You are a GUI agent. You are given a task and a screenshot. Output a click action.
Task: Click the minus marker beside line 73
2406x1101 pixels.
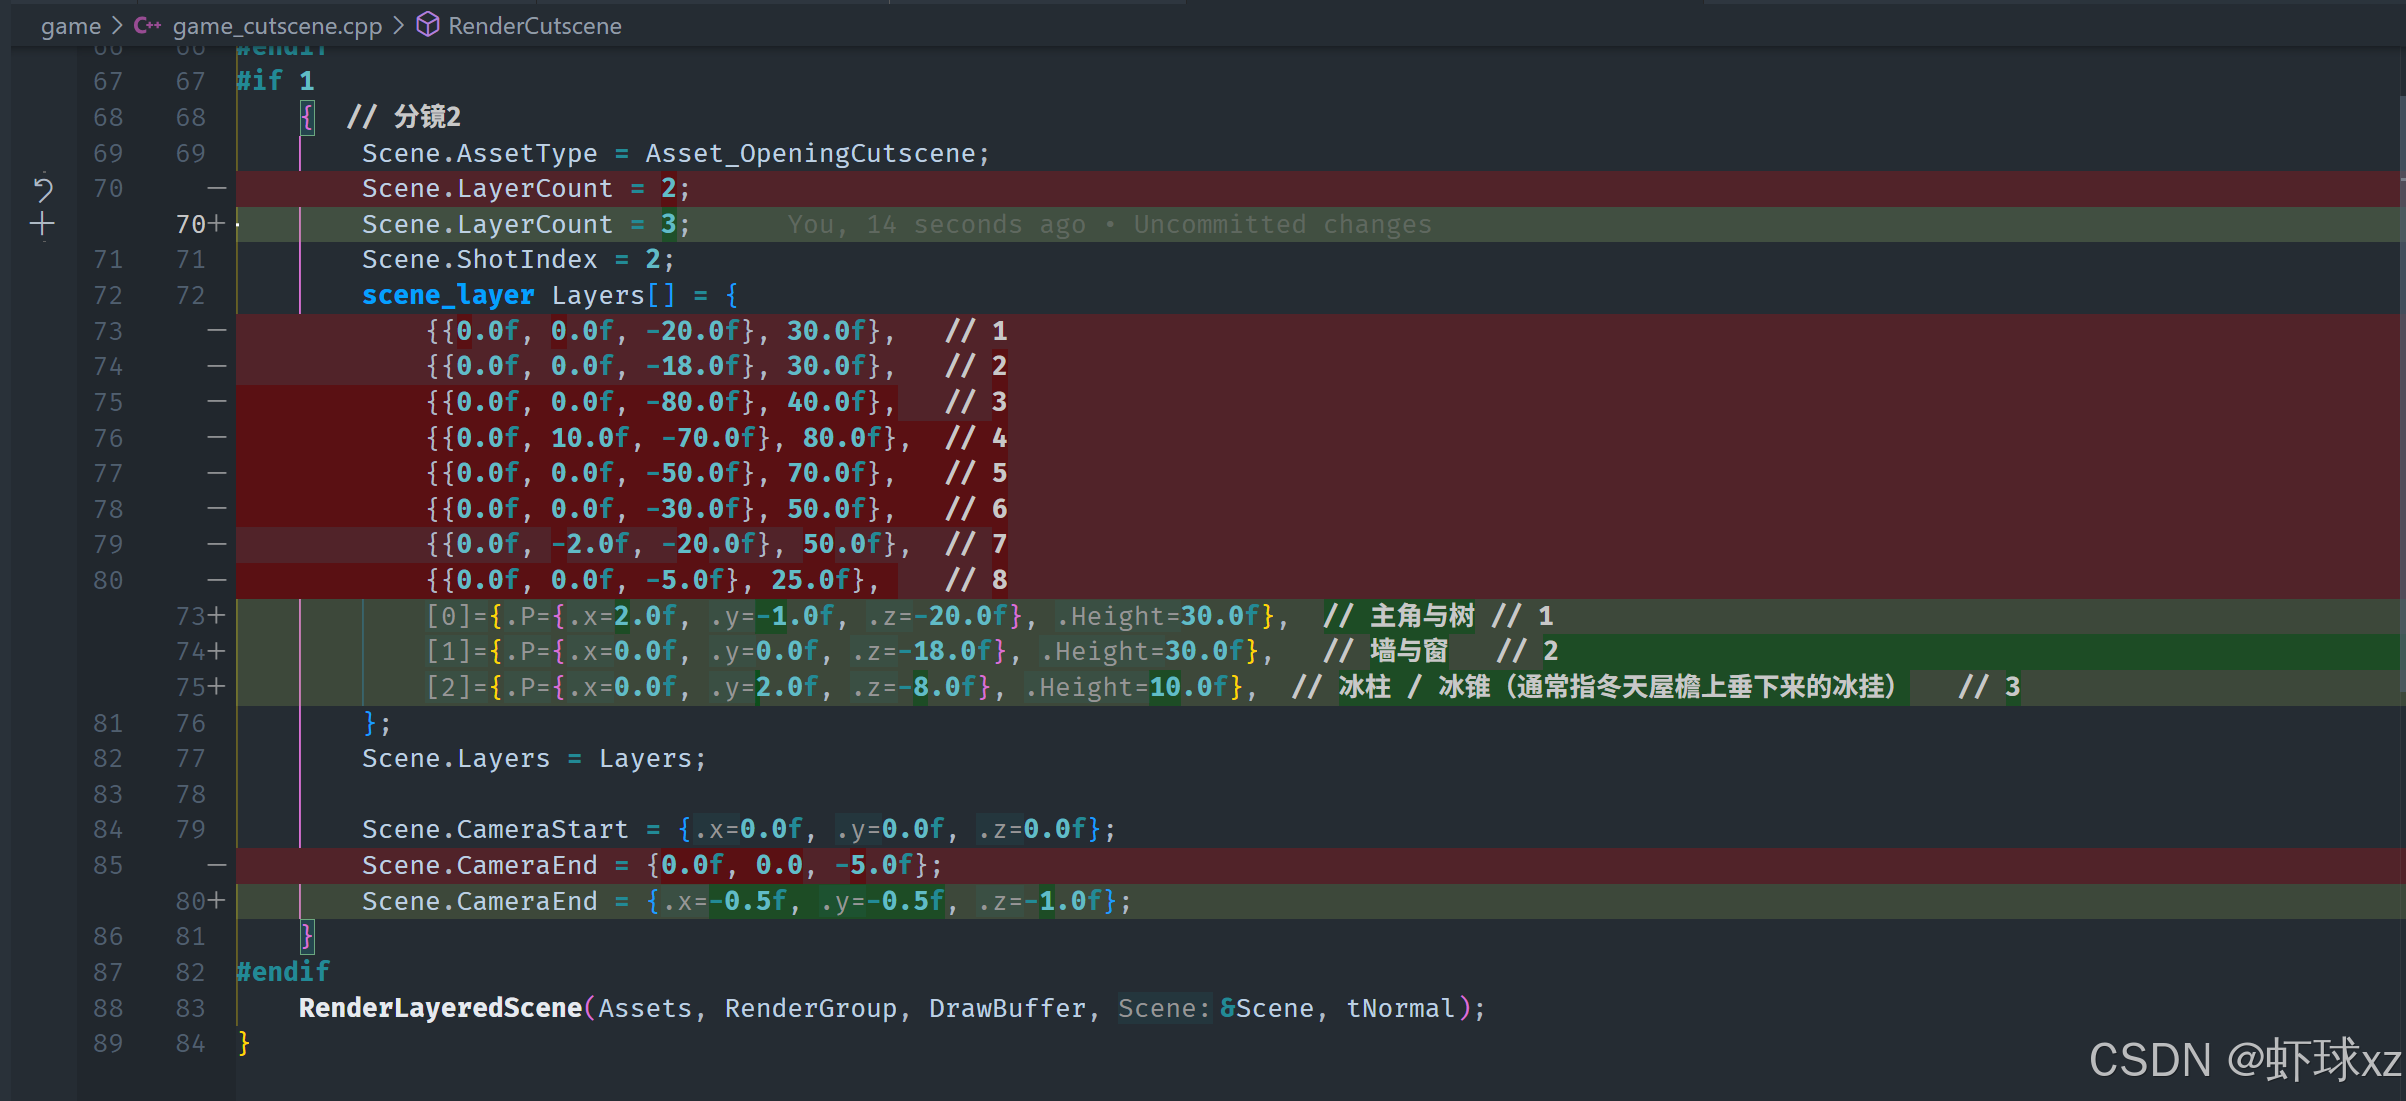[x=216, y=330]
